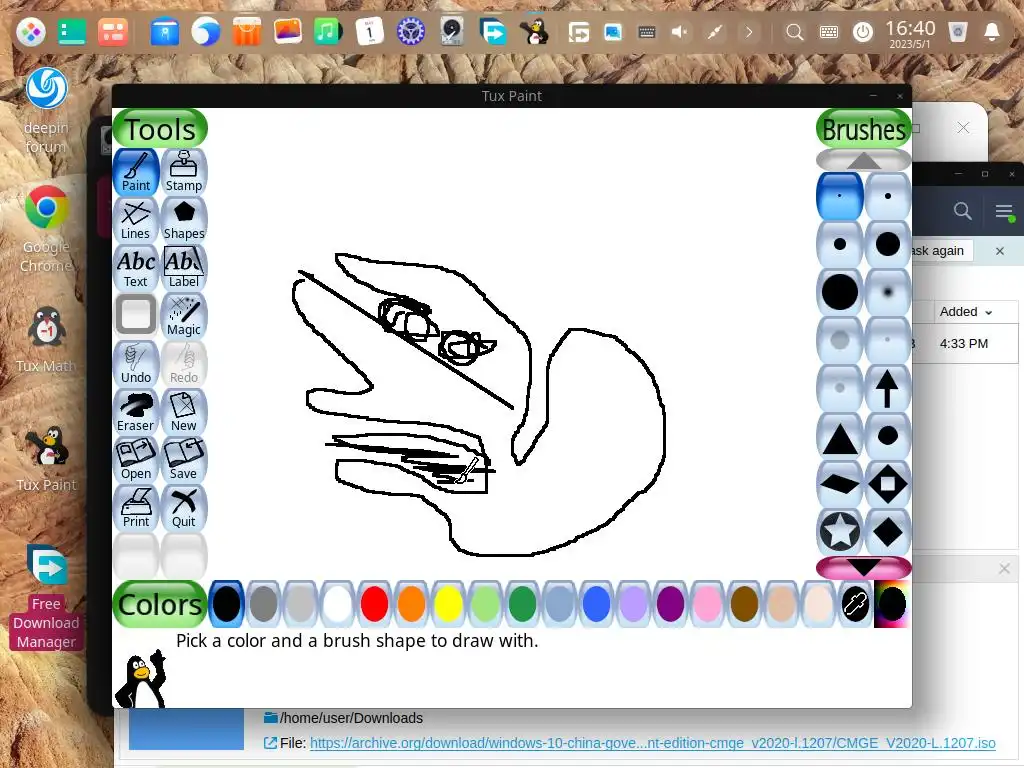This screenshot has height=768, width=1024.
Task: Click the /home/user/Downloads folder path
Action: pos(351,718)
